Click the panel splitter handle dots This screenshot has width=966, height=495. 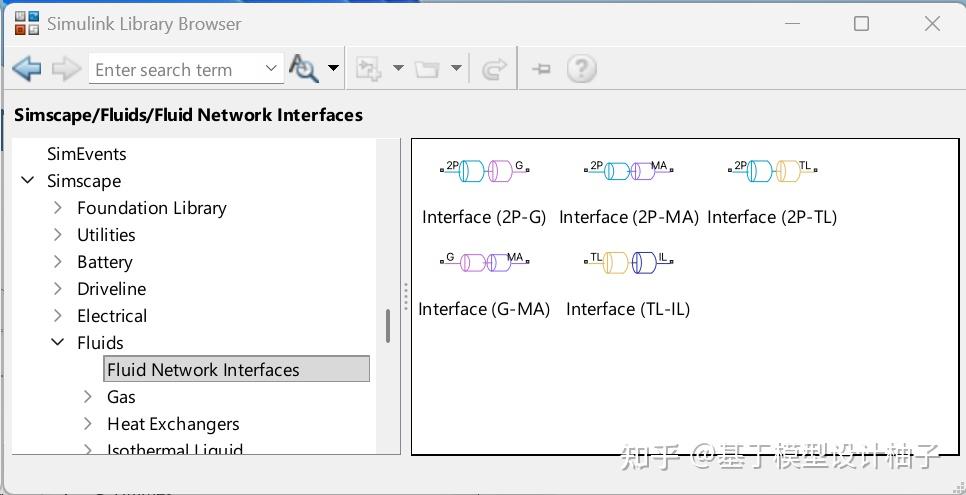405,297
